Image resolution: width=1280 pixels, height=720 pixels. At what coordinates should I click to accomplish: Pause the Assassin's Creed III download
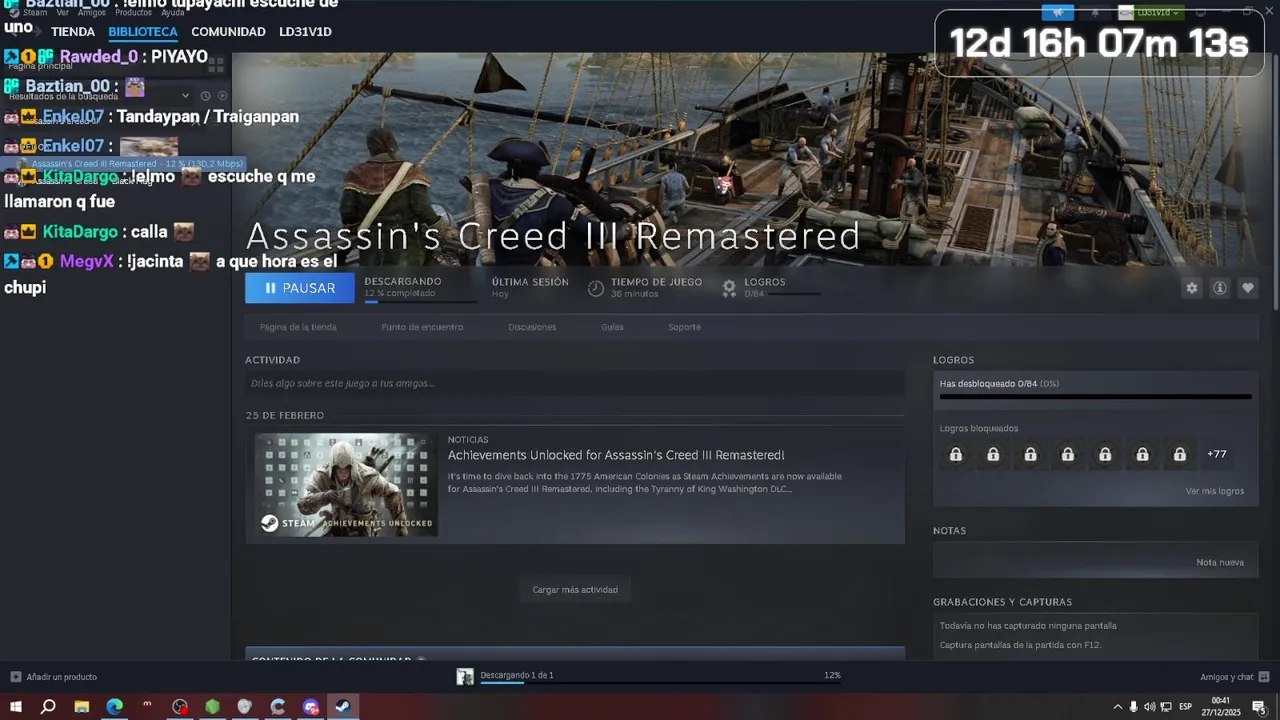coord(299,288)
